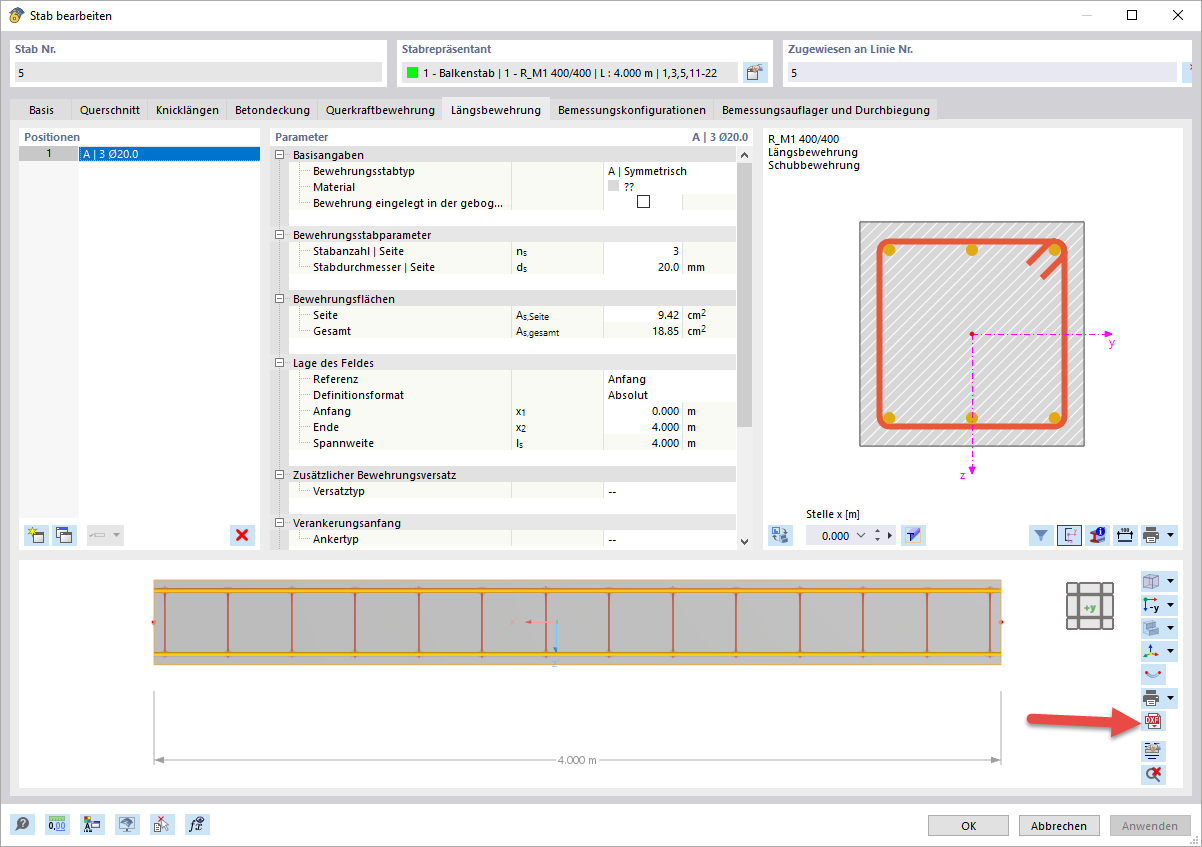Collapse the Verankerungsanfang group
The image size is (1202, 847).
click(280, 523)
